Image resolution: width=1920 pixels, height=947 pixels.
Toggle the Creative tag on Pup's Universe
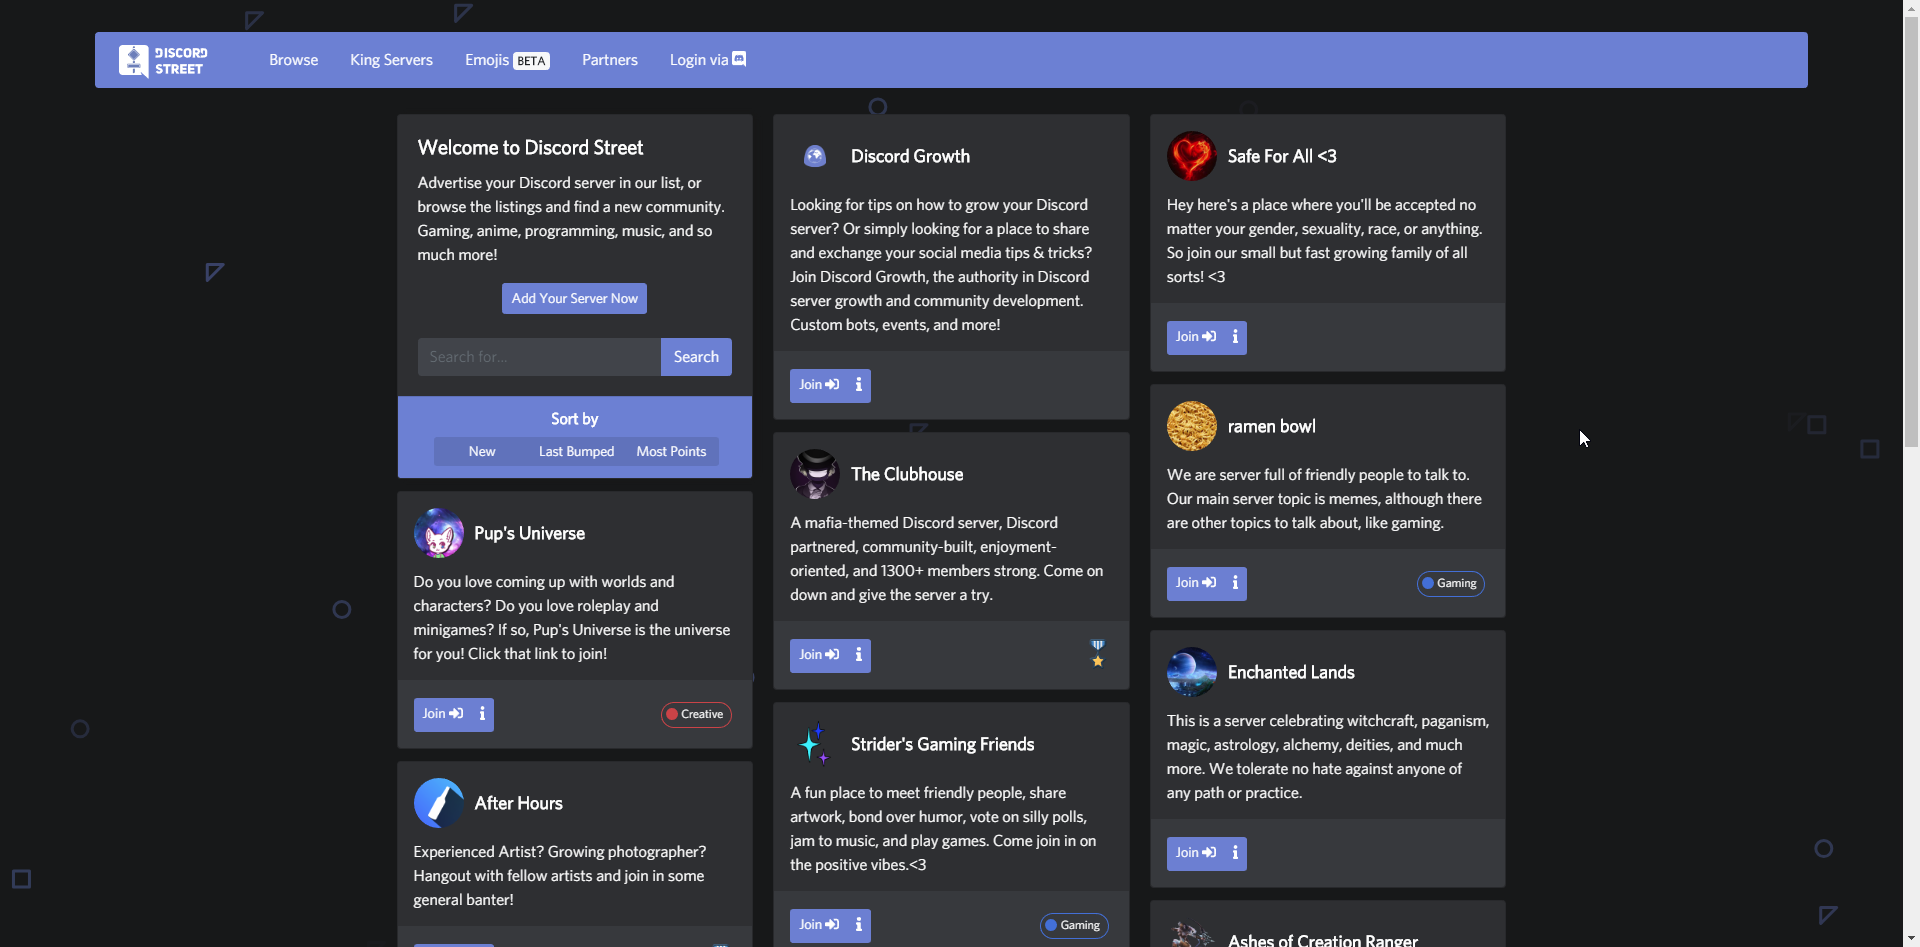pos(695,714)
